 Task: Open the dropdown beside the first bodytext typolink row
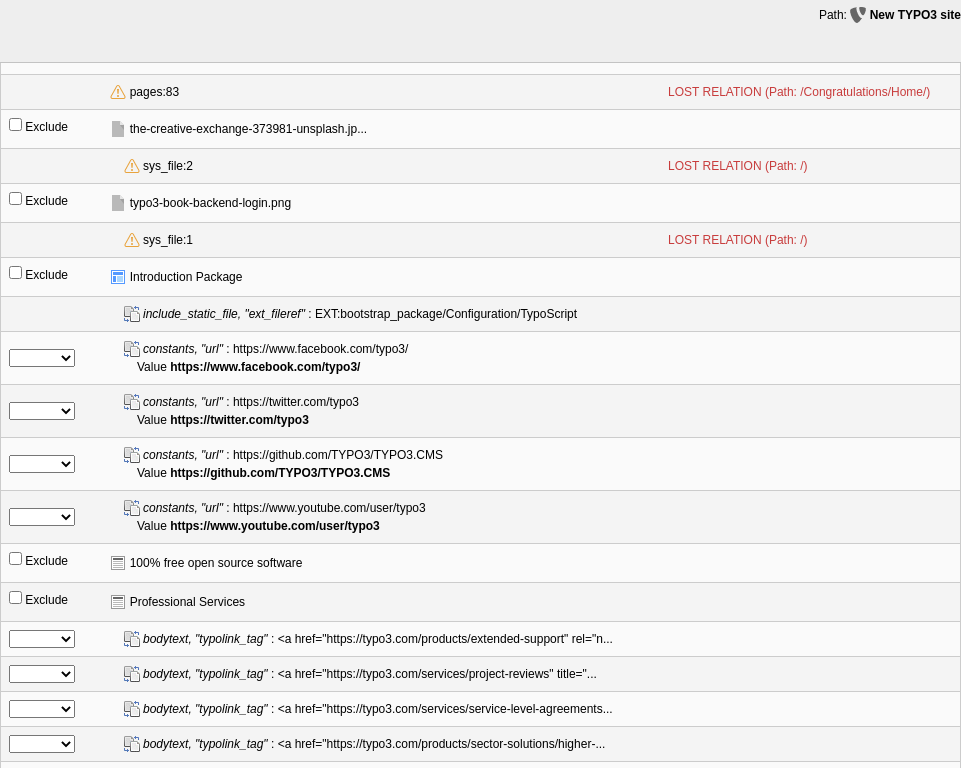pyautogui.click(x=41, y=638)
